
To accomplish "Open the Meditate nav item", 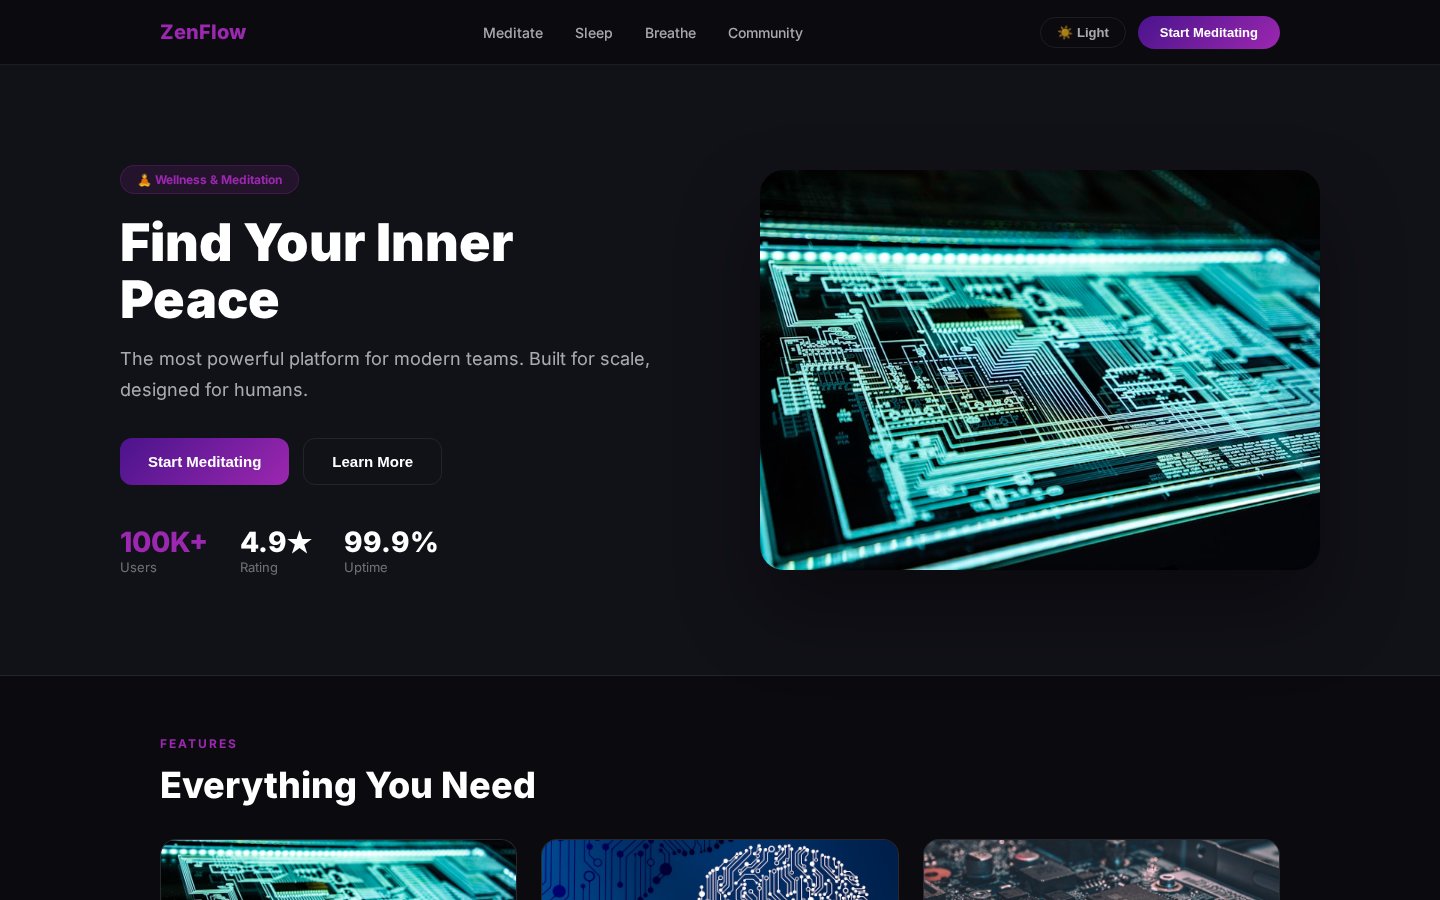I will 513,33.
